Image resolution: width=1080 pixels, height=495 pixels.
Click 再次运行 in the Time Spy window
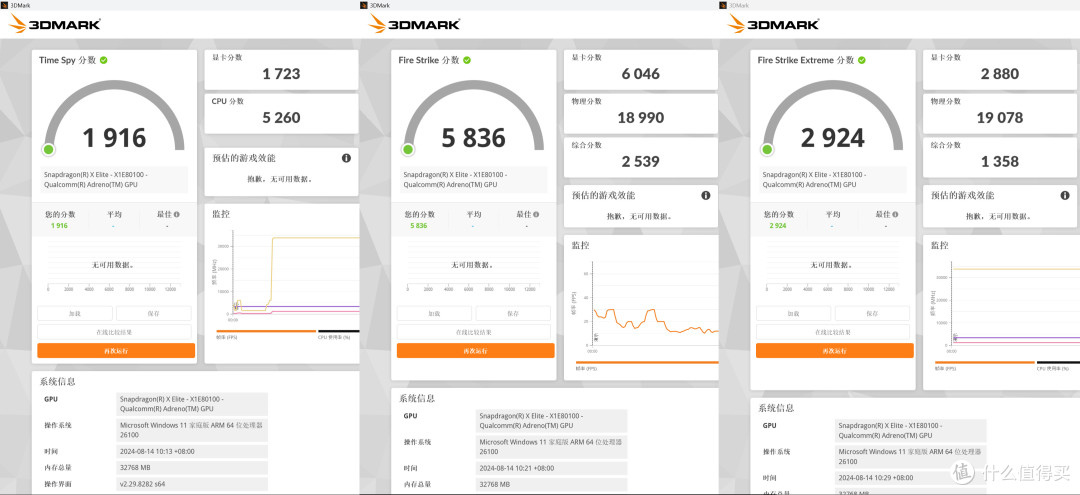point(116,350)
